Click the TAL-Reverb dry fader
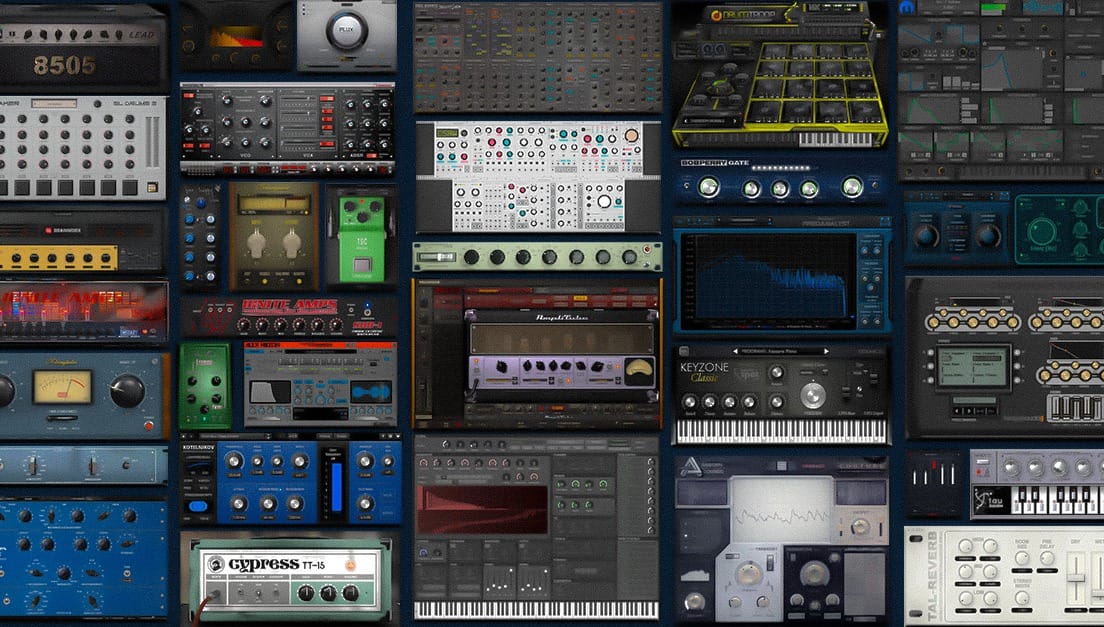Image resolution: width=1104 pixels, height=627 pixels. tap(1076, 577)
